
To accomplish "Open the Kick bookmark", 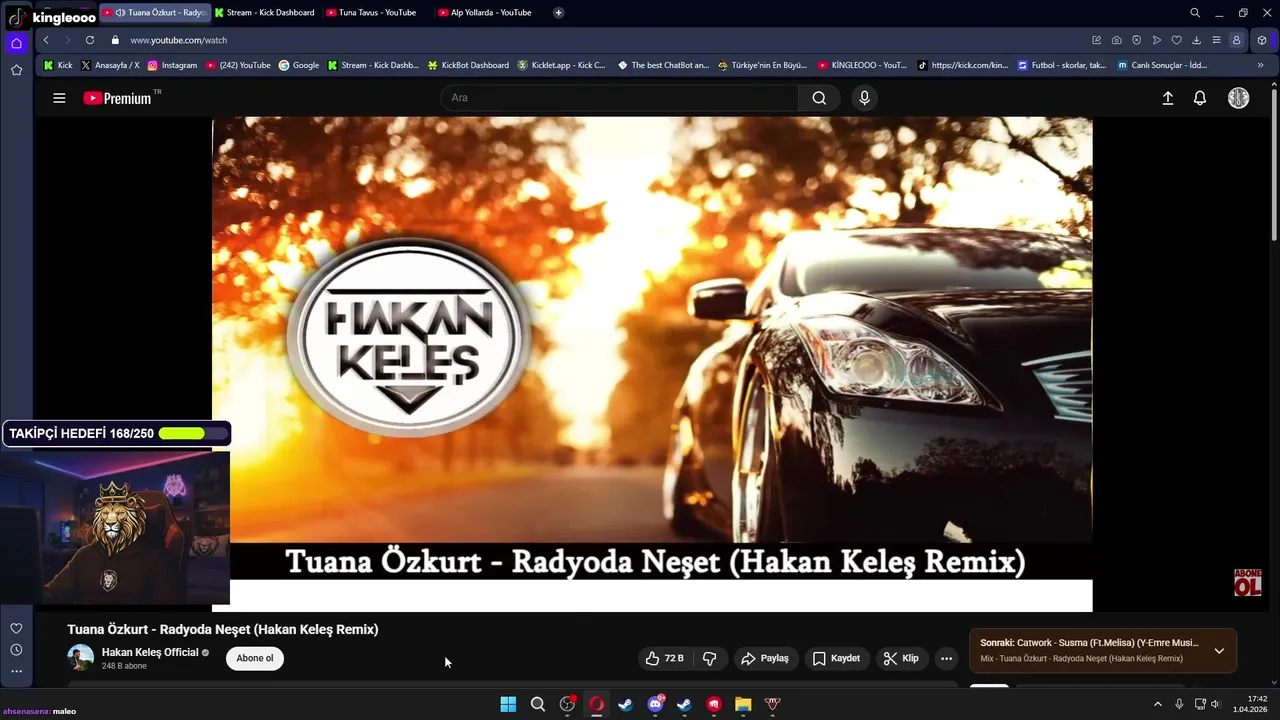I will pyautogui.click(x=58, y=65).
